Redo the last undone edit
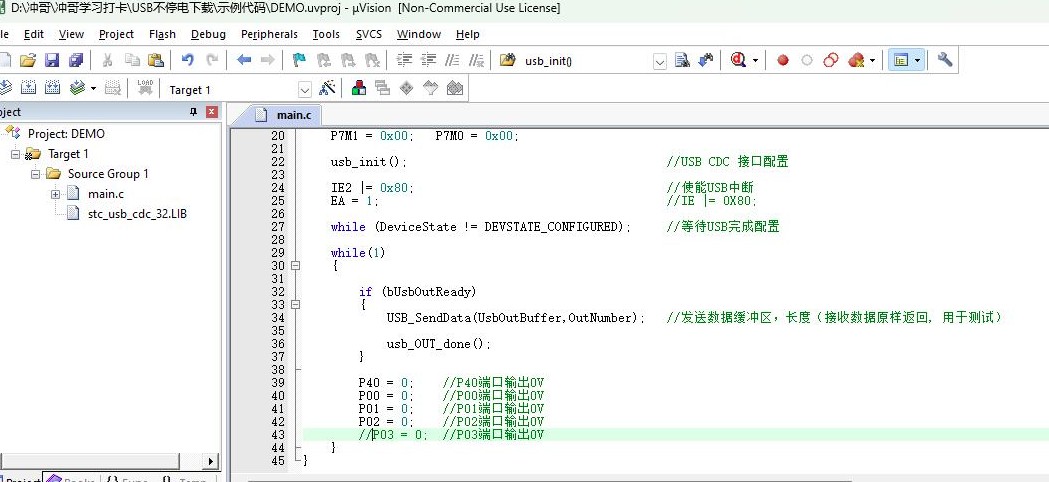 pos(212,60)
